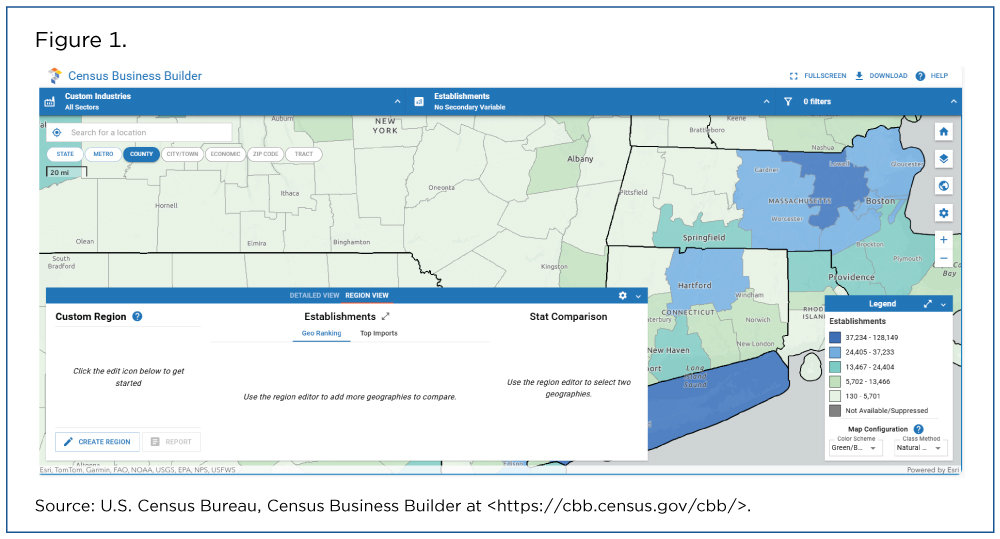This screenshot has width=1000, height=539.
Task: Expand the Establishments panel diagonal arrows
Action: (385, 316)
